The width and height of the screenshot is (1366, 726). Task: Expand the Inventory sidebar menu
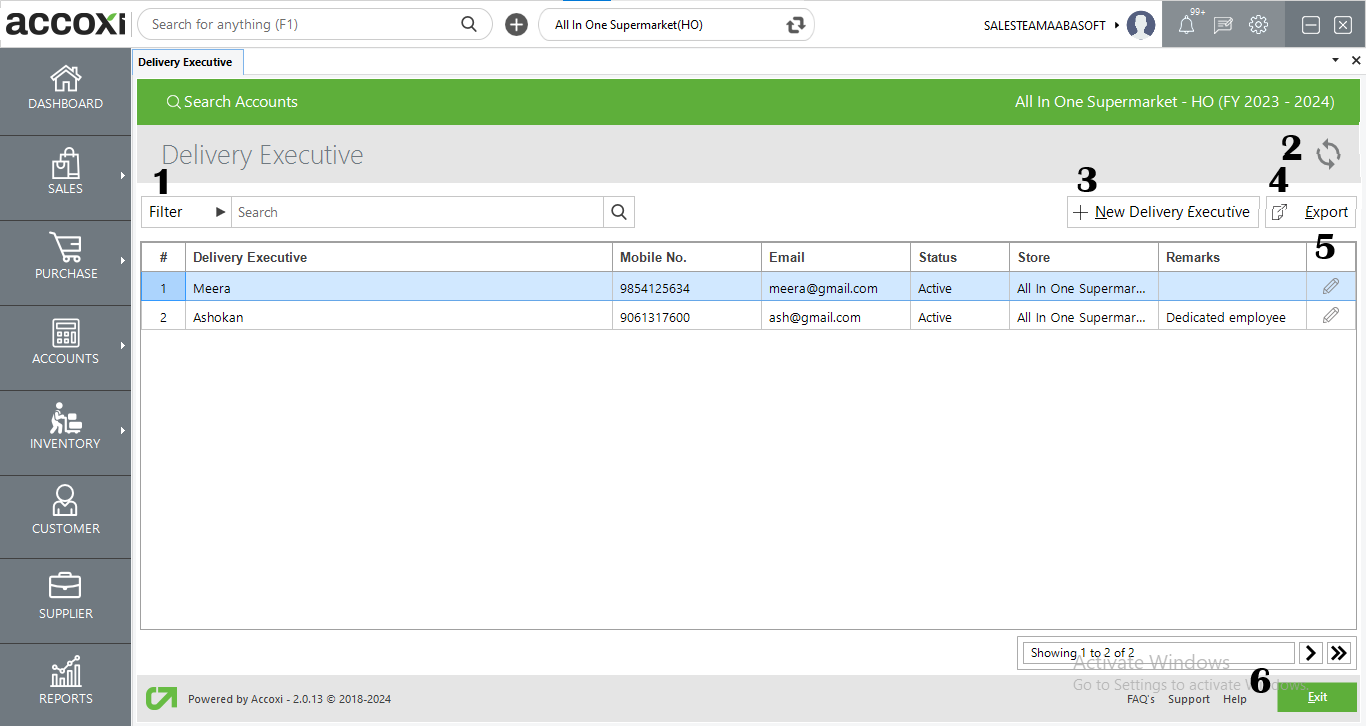click(65, 432)
